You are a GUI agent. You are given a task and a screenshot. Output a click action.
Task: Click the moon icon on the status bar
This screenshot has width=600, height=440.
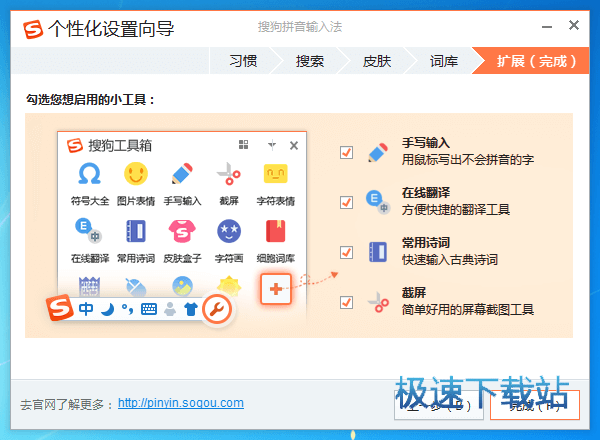tap(108, 309)
